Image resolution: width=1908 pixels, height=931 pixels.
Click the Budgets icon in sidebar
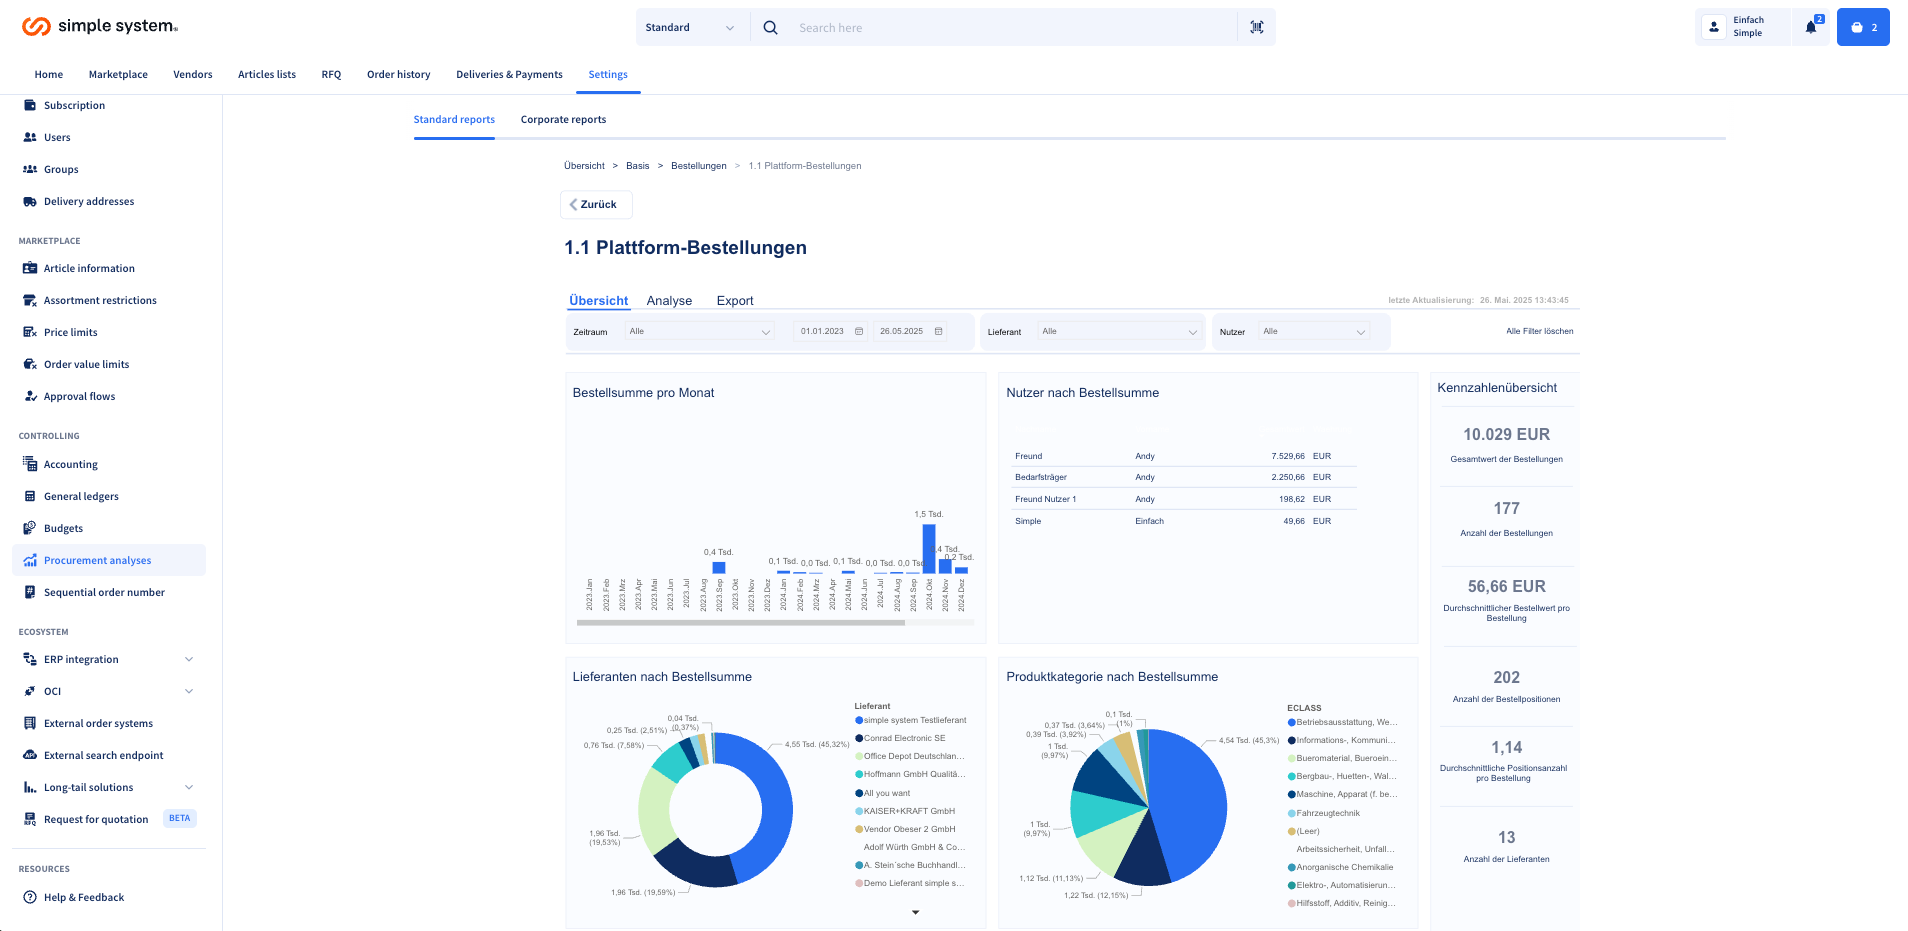click(x=30, y=528)
